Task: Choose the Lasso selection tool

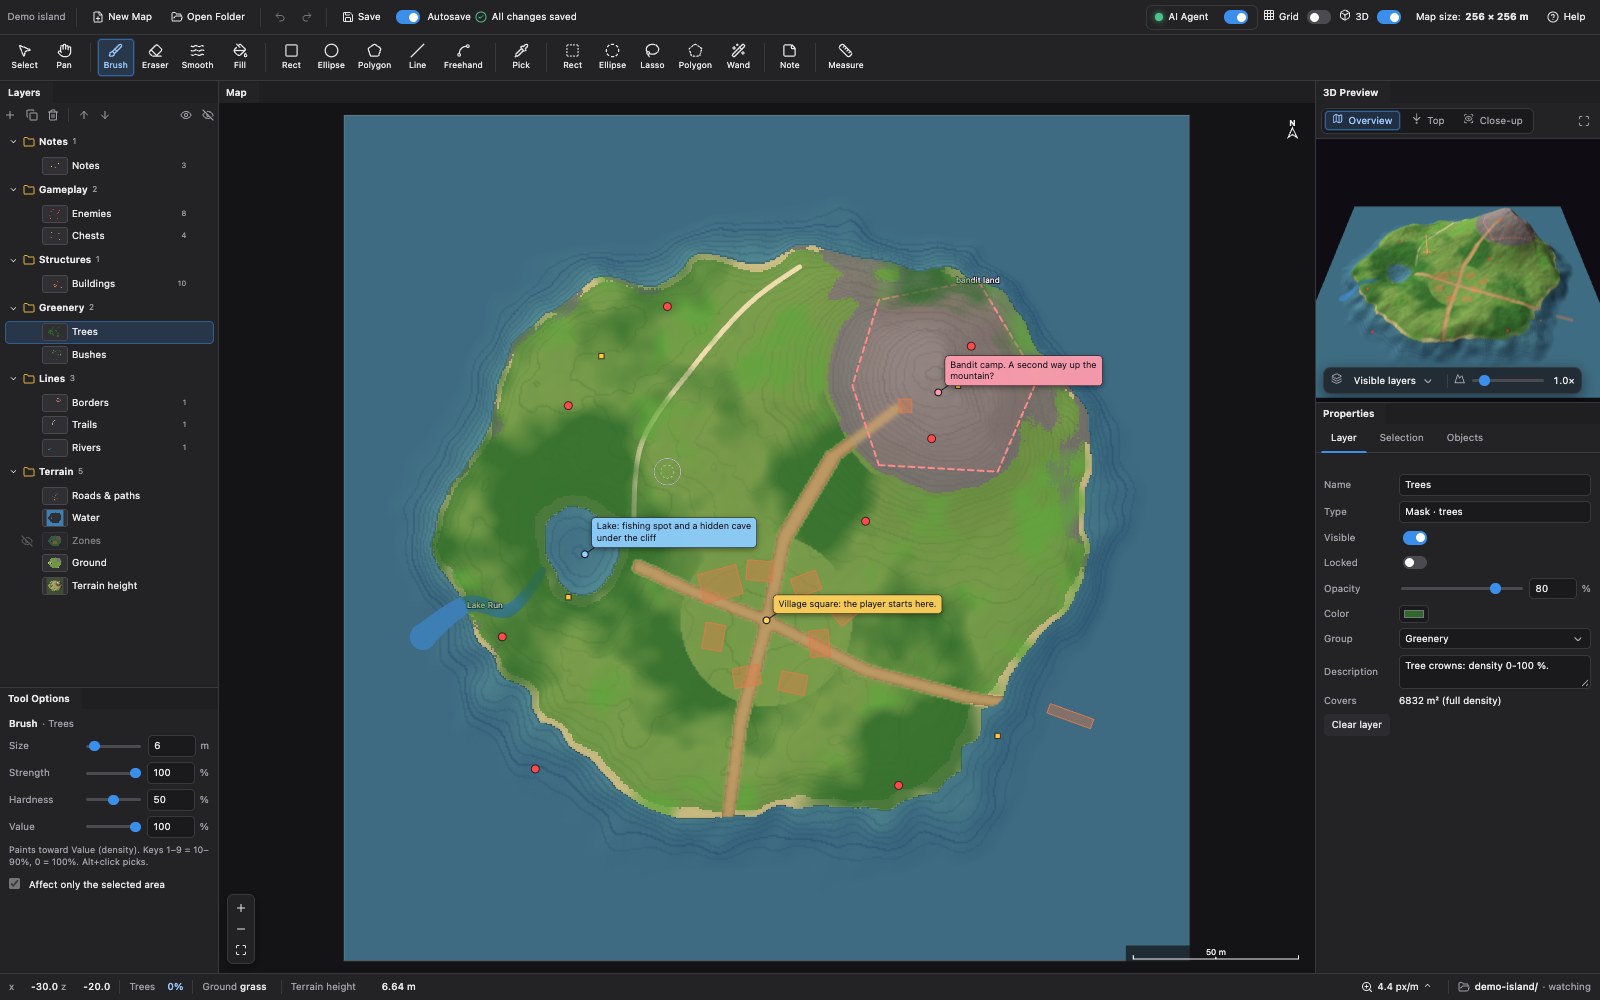Action: pyautogui.click(x=652, y=56)
